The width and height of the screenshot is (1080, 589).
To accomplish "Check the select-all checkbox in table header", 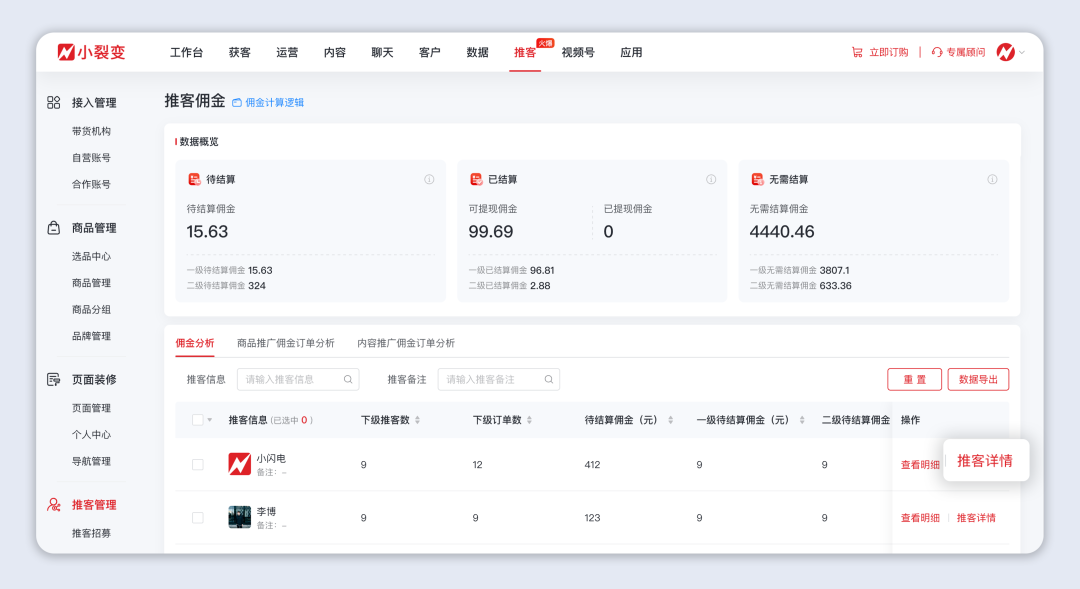I will pos(196,420).
